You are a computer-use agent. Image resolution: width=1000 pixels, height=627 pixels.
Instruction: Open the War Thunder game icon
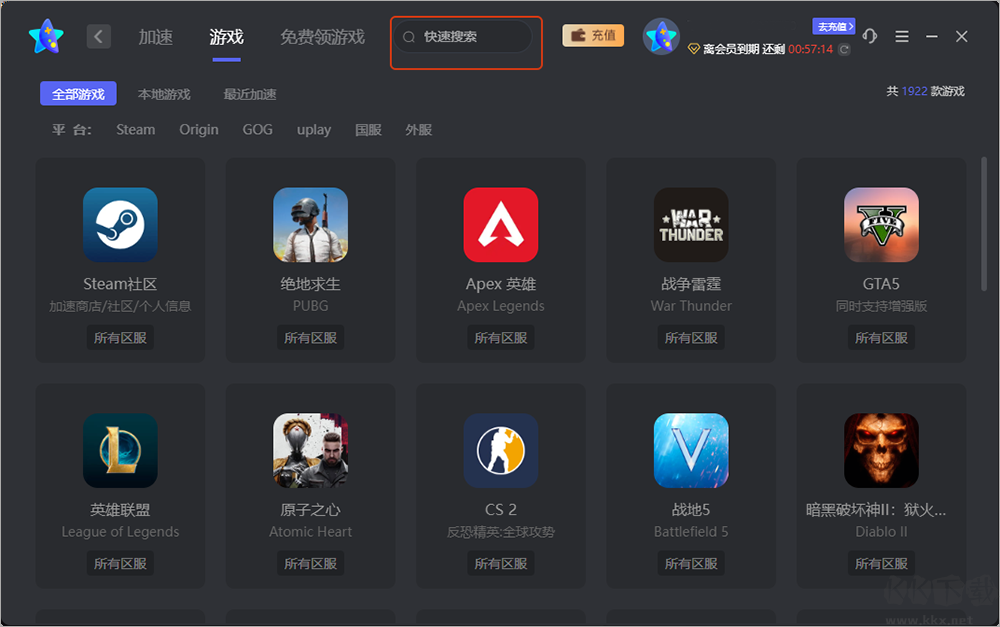[x=691, y=225]
